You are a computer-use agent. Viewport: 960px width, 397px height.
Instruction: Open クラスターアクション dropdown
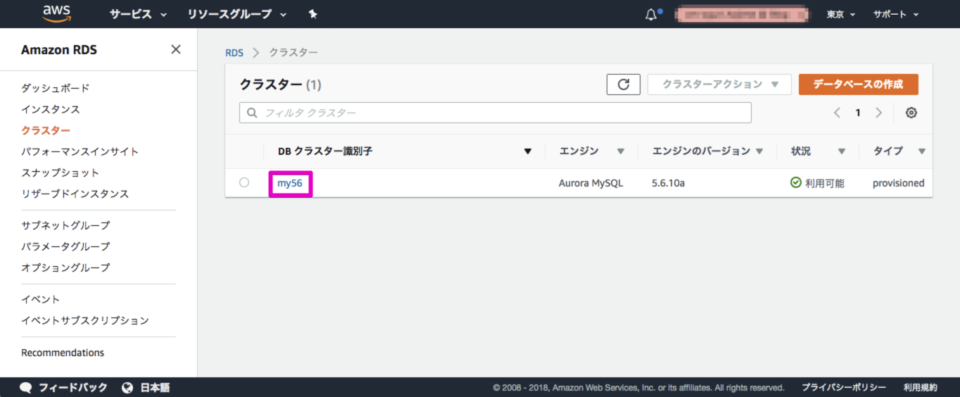[719, 85]
